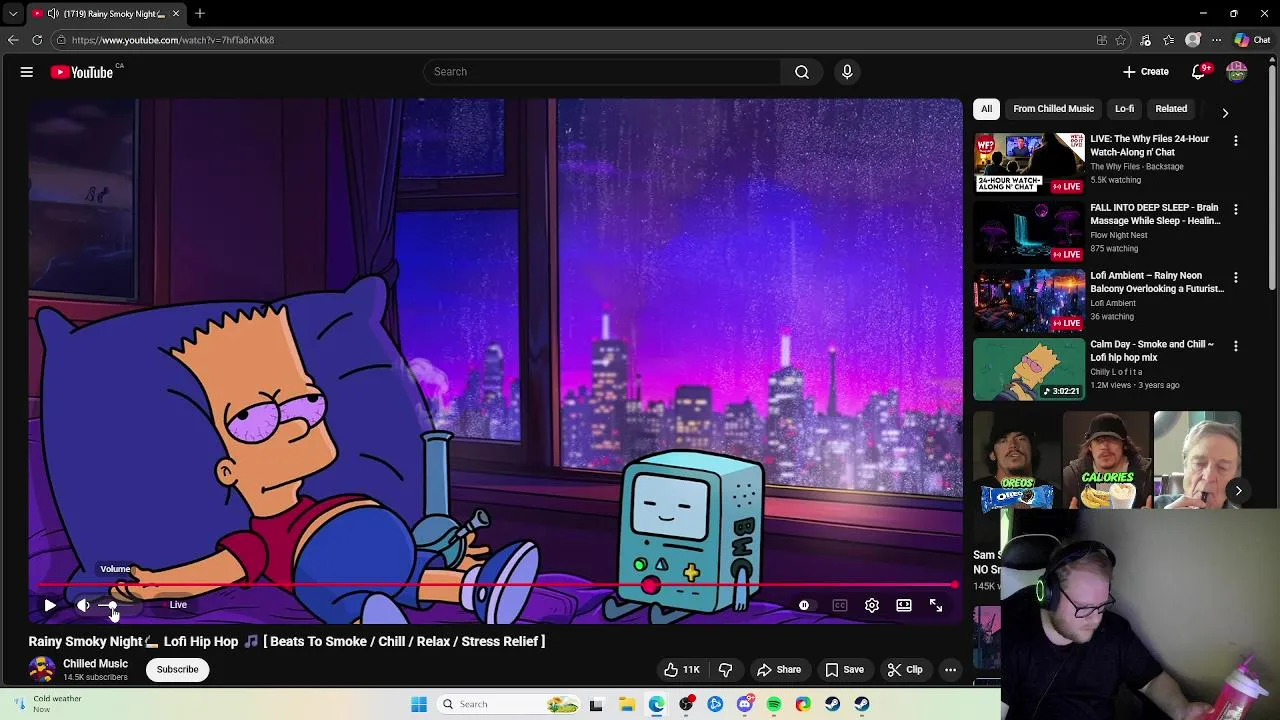The height and width of the screenshot is (720, 1280).
Task: Go back in the browser
Action: pyautogui.click(x=13, y=40)
